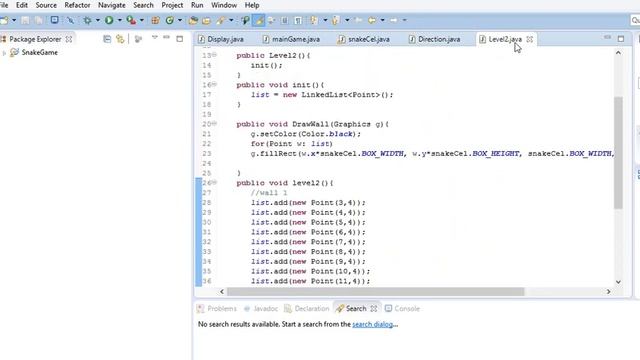Maximize the editor area
Image resolution: width=640 pixels, height=360 pixels.
621,39
